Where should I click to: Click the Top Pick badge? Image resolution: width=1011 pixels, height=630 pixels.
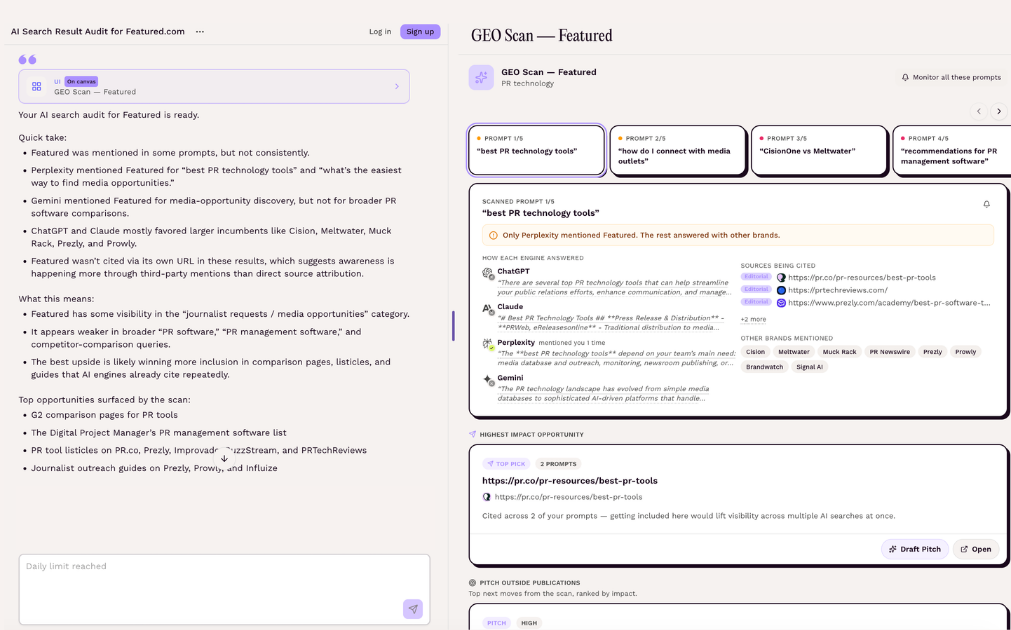[x=506, y=464]
